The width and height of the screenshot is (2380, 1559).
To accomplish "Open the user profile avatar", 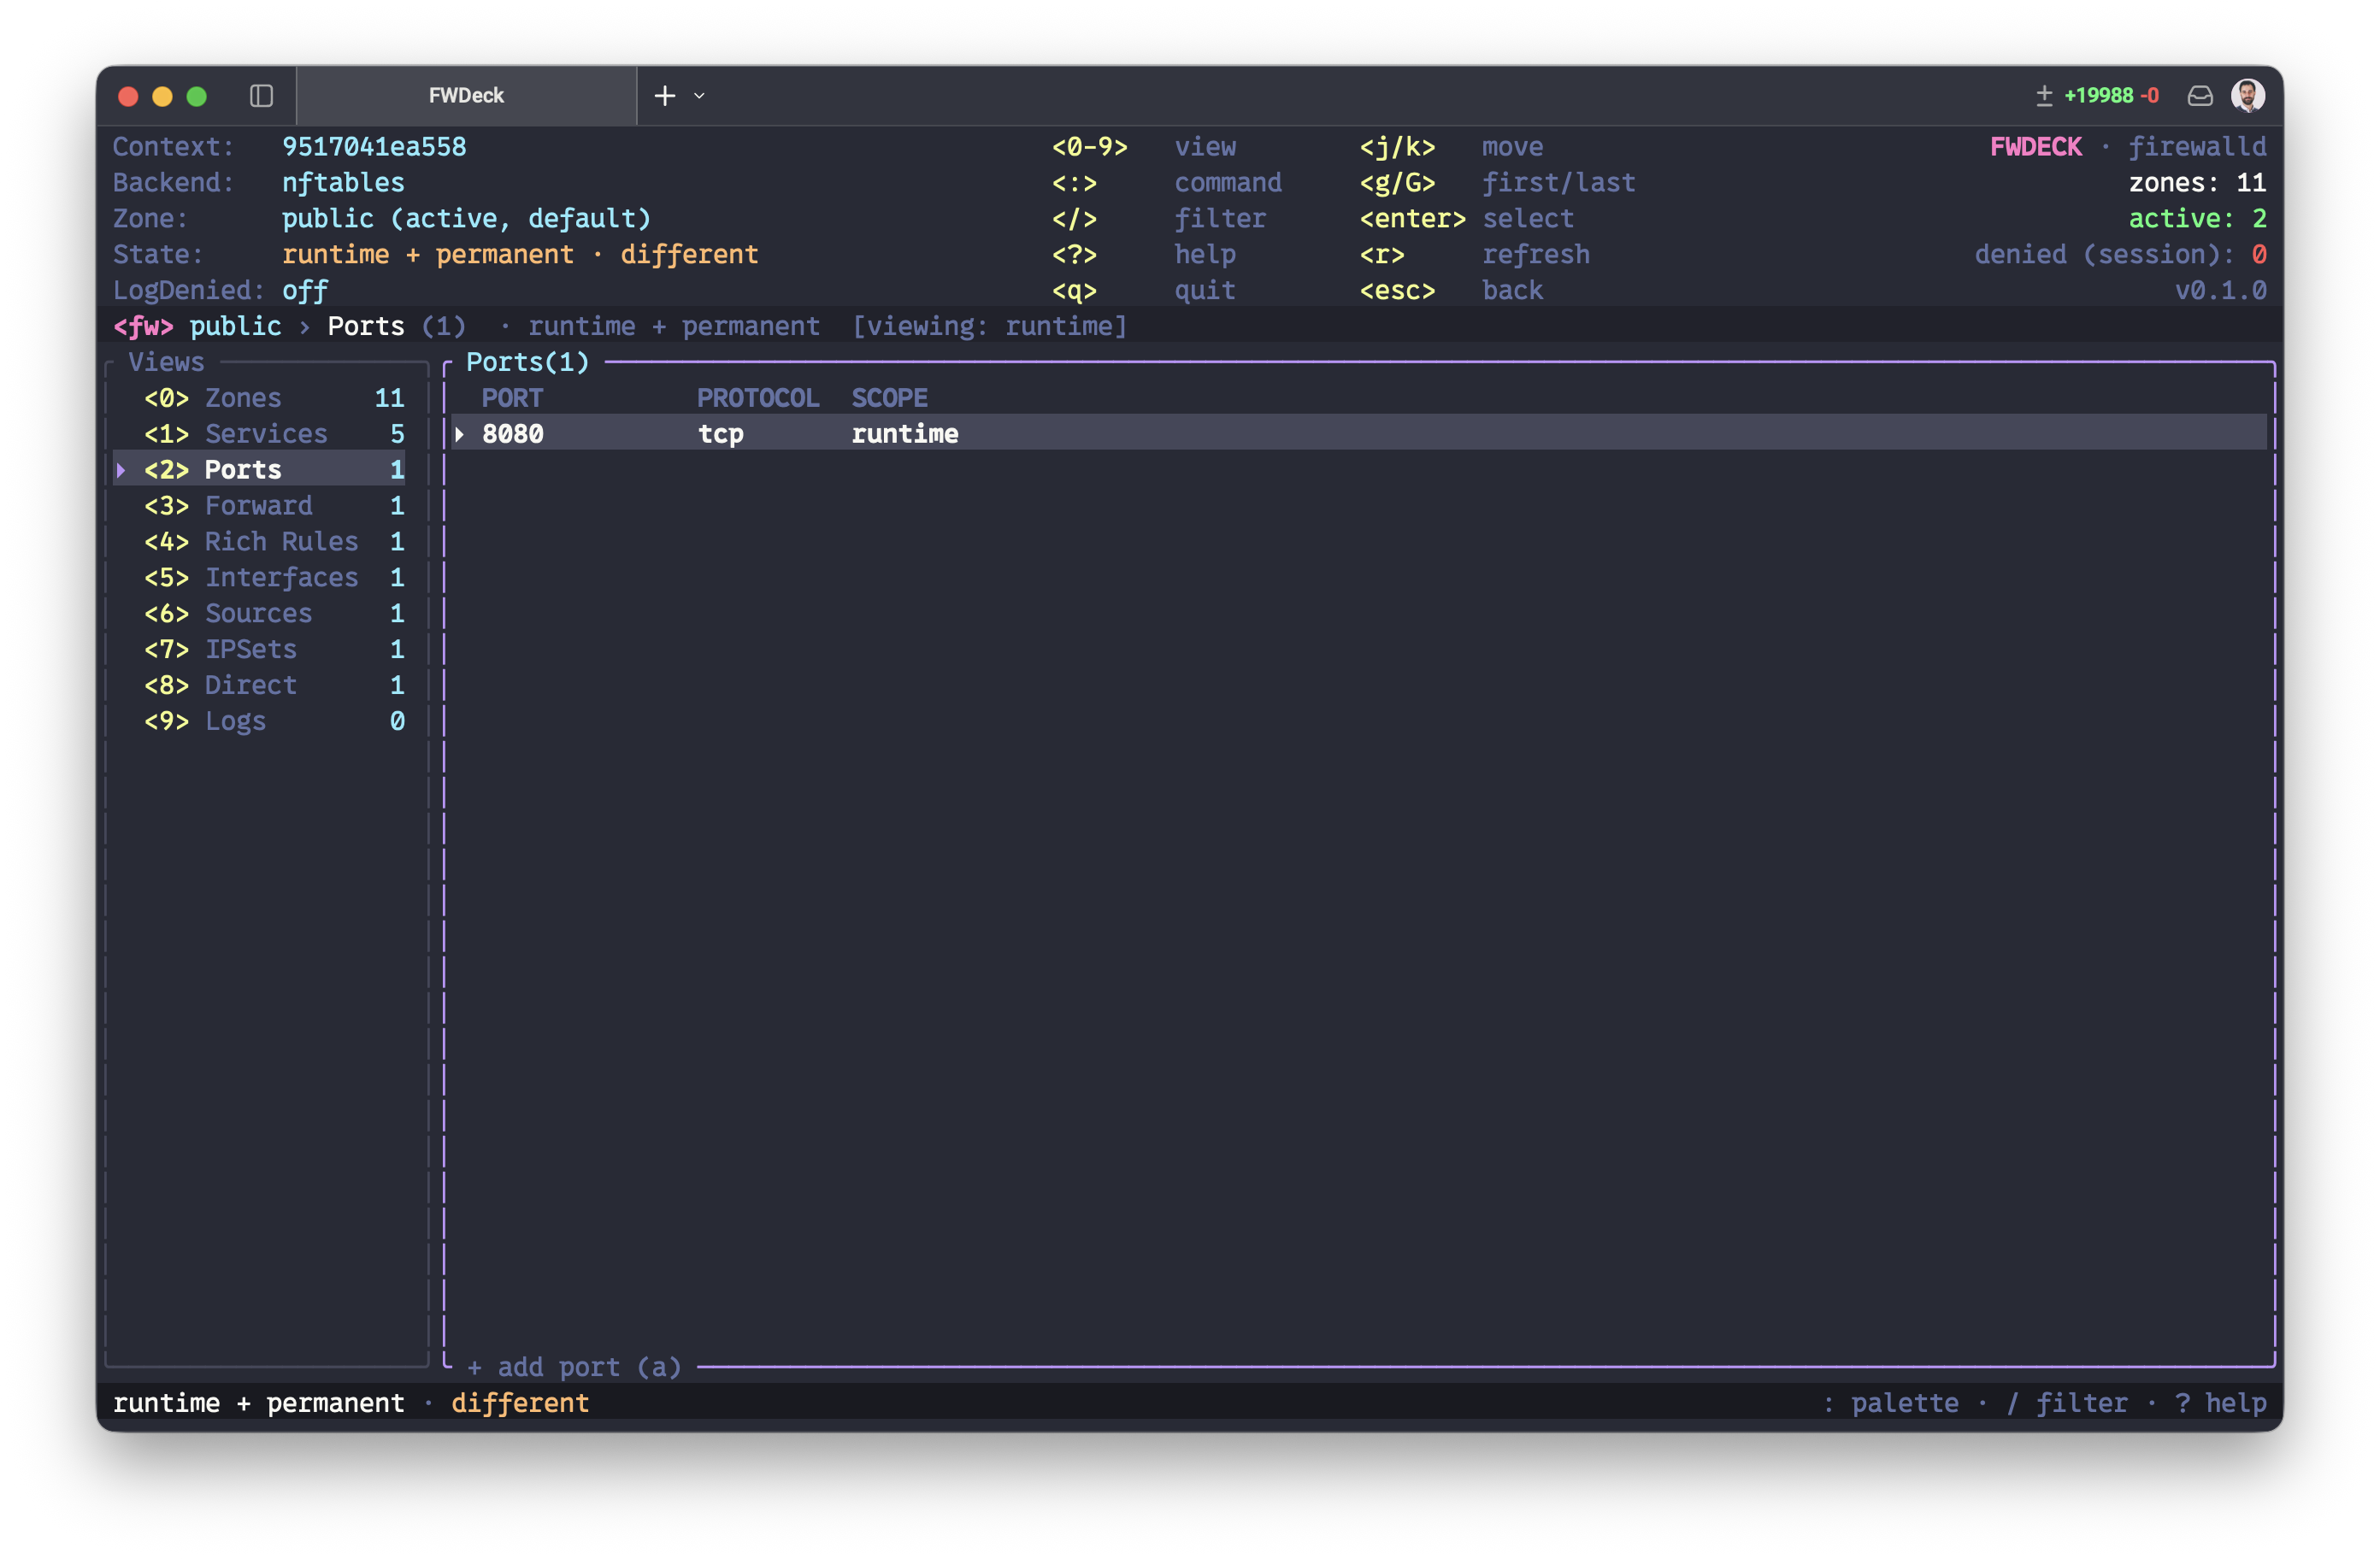I will pos(2248,96).
